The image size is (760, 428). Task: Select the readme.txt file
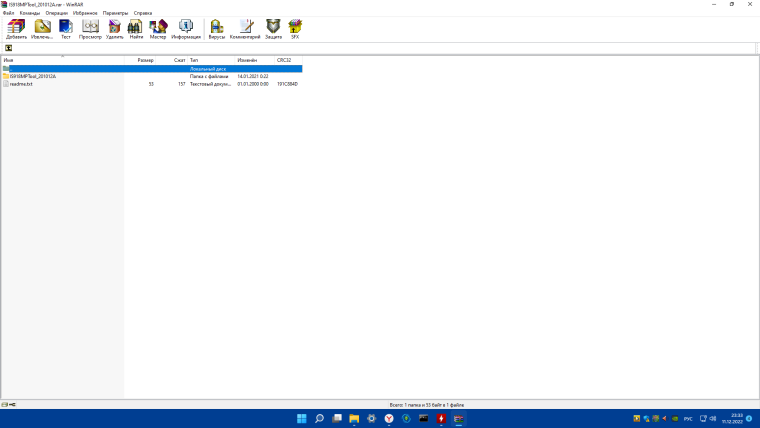pos(22,84)
